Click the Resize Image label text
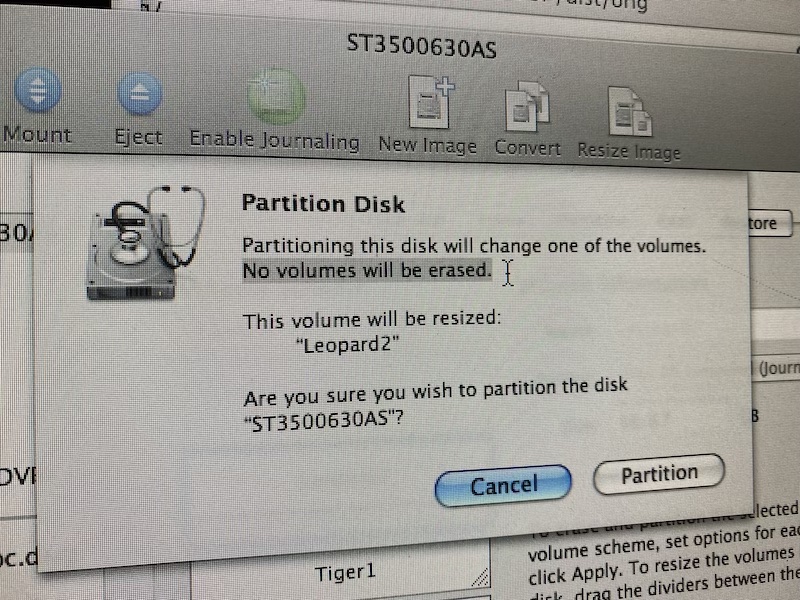Image resolution: width=800 pixels, height=600 pixels. pos(629,151)
